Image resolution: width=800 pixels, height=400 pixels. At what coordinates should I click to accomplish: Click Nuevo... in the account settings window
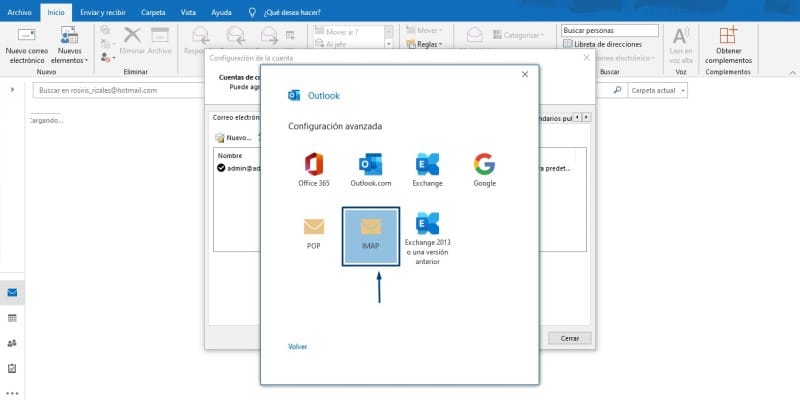pos(234,138)
